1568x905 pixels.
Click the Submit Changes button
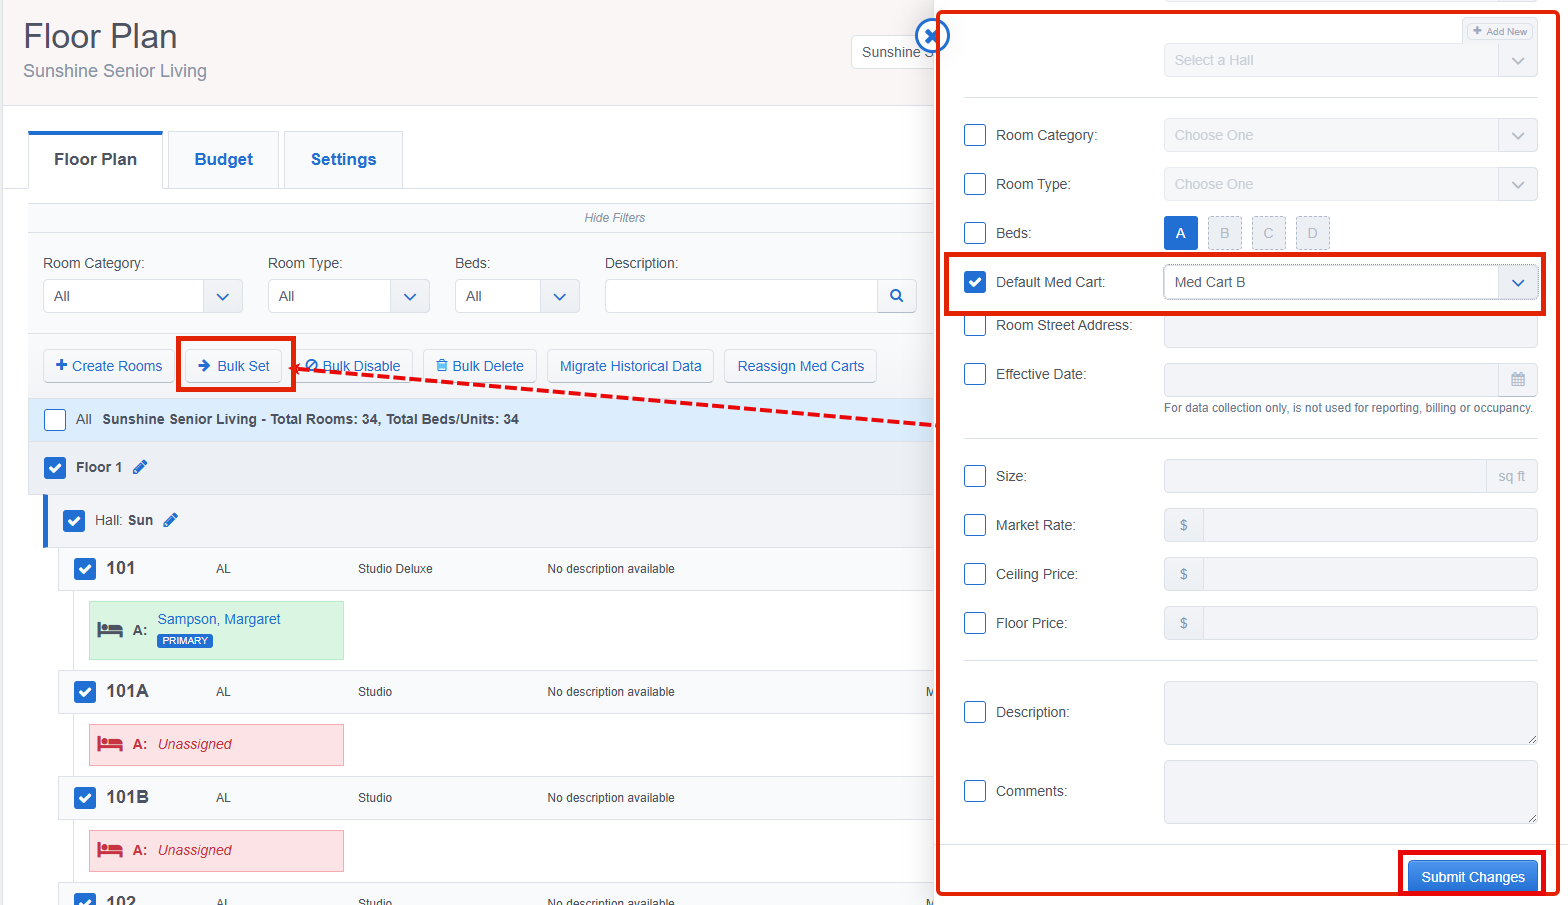[x=1473, y=877]
